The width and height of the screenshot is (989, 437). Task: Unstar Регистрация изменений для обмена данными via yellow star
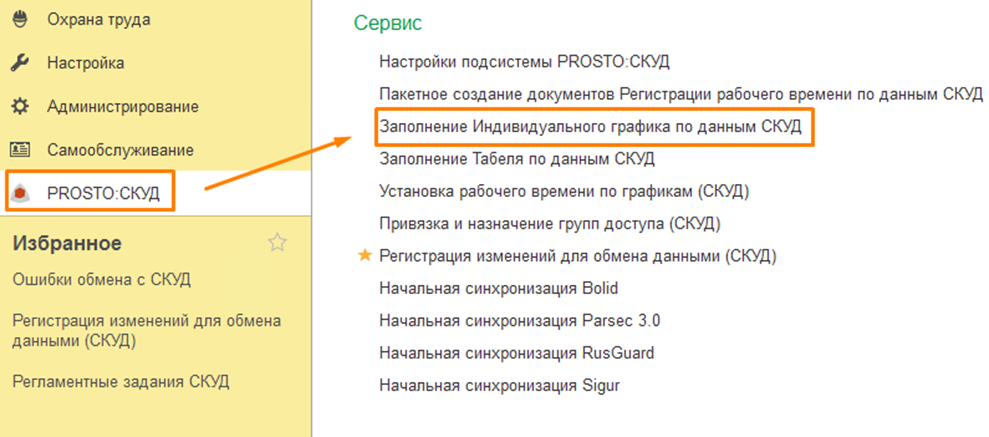(365, 256)
